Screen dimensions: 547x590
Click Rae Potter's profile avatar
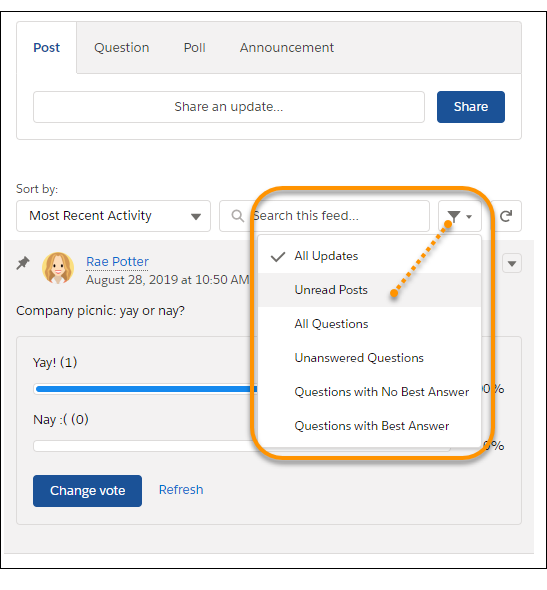click(58, 268)
